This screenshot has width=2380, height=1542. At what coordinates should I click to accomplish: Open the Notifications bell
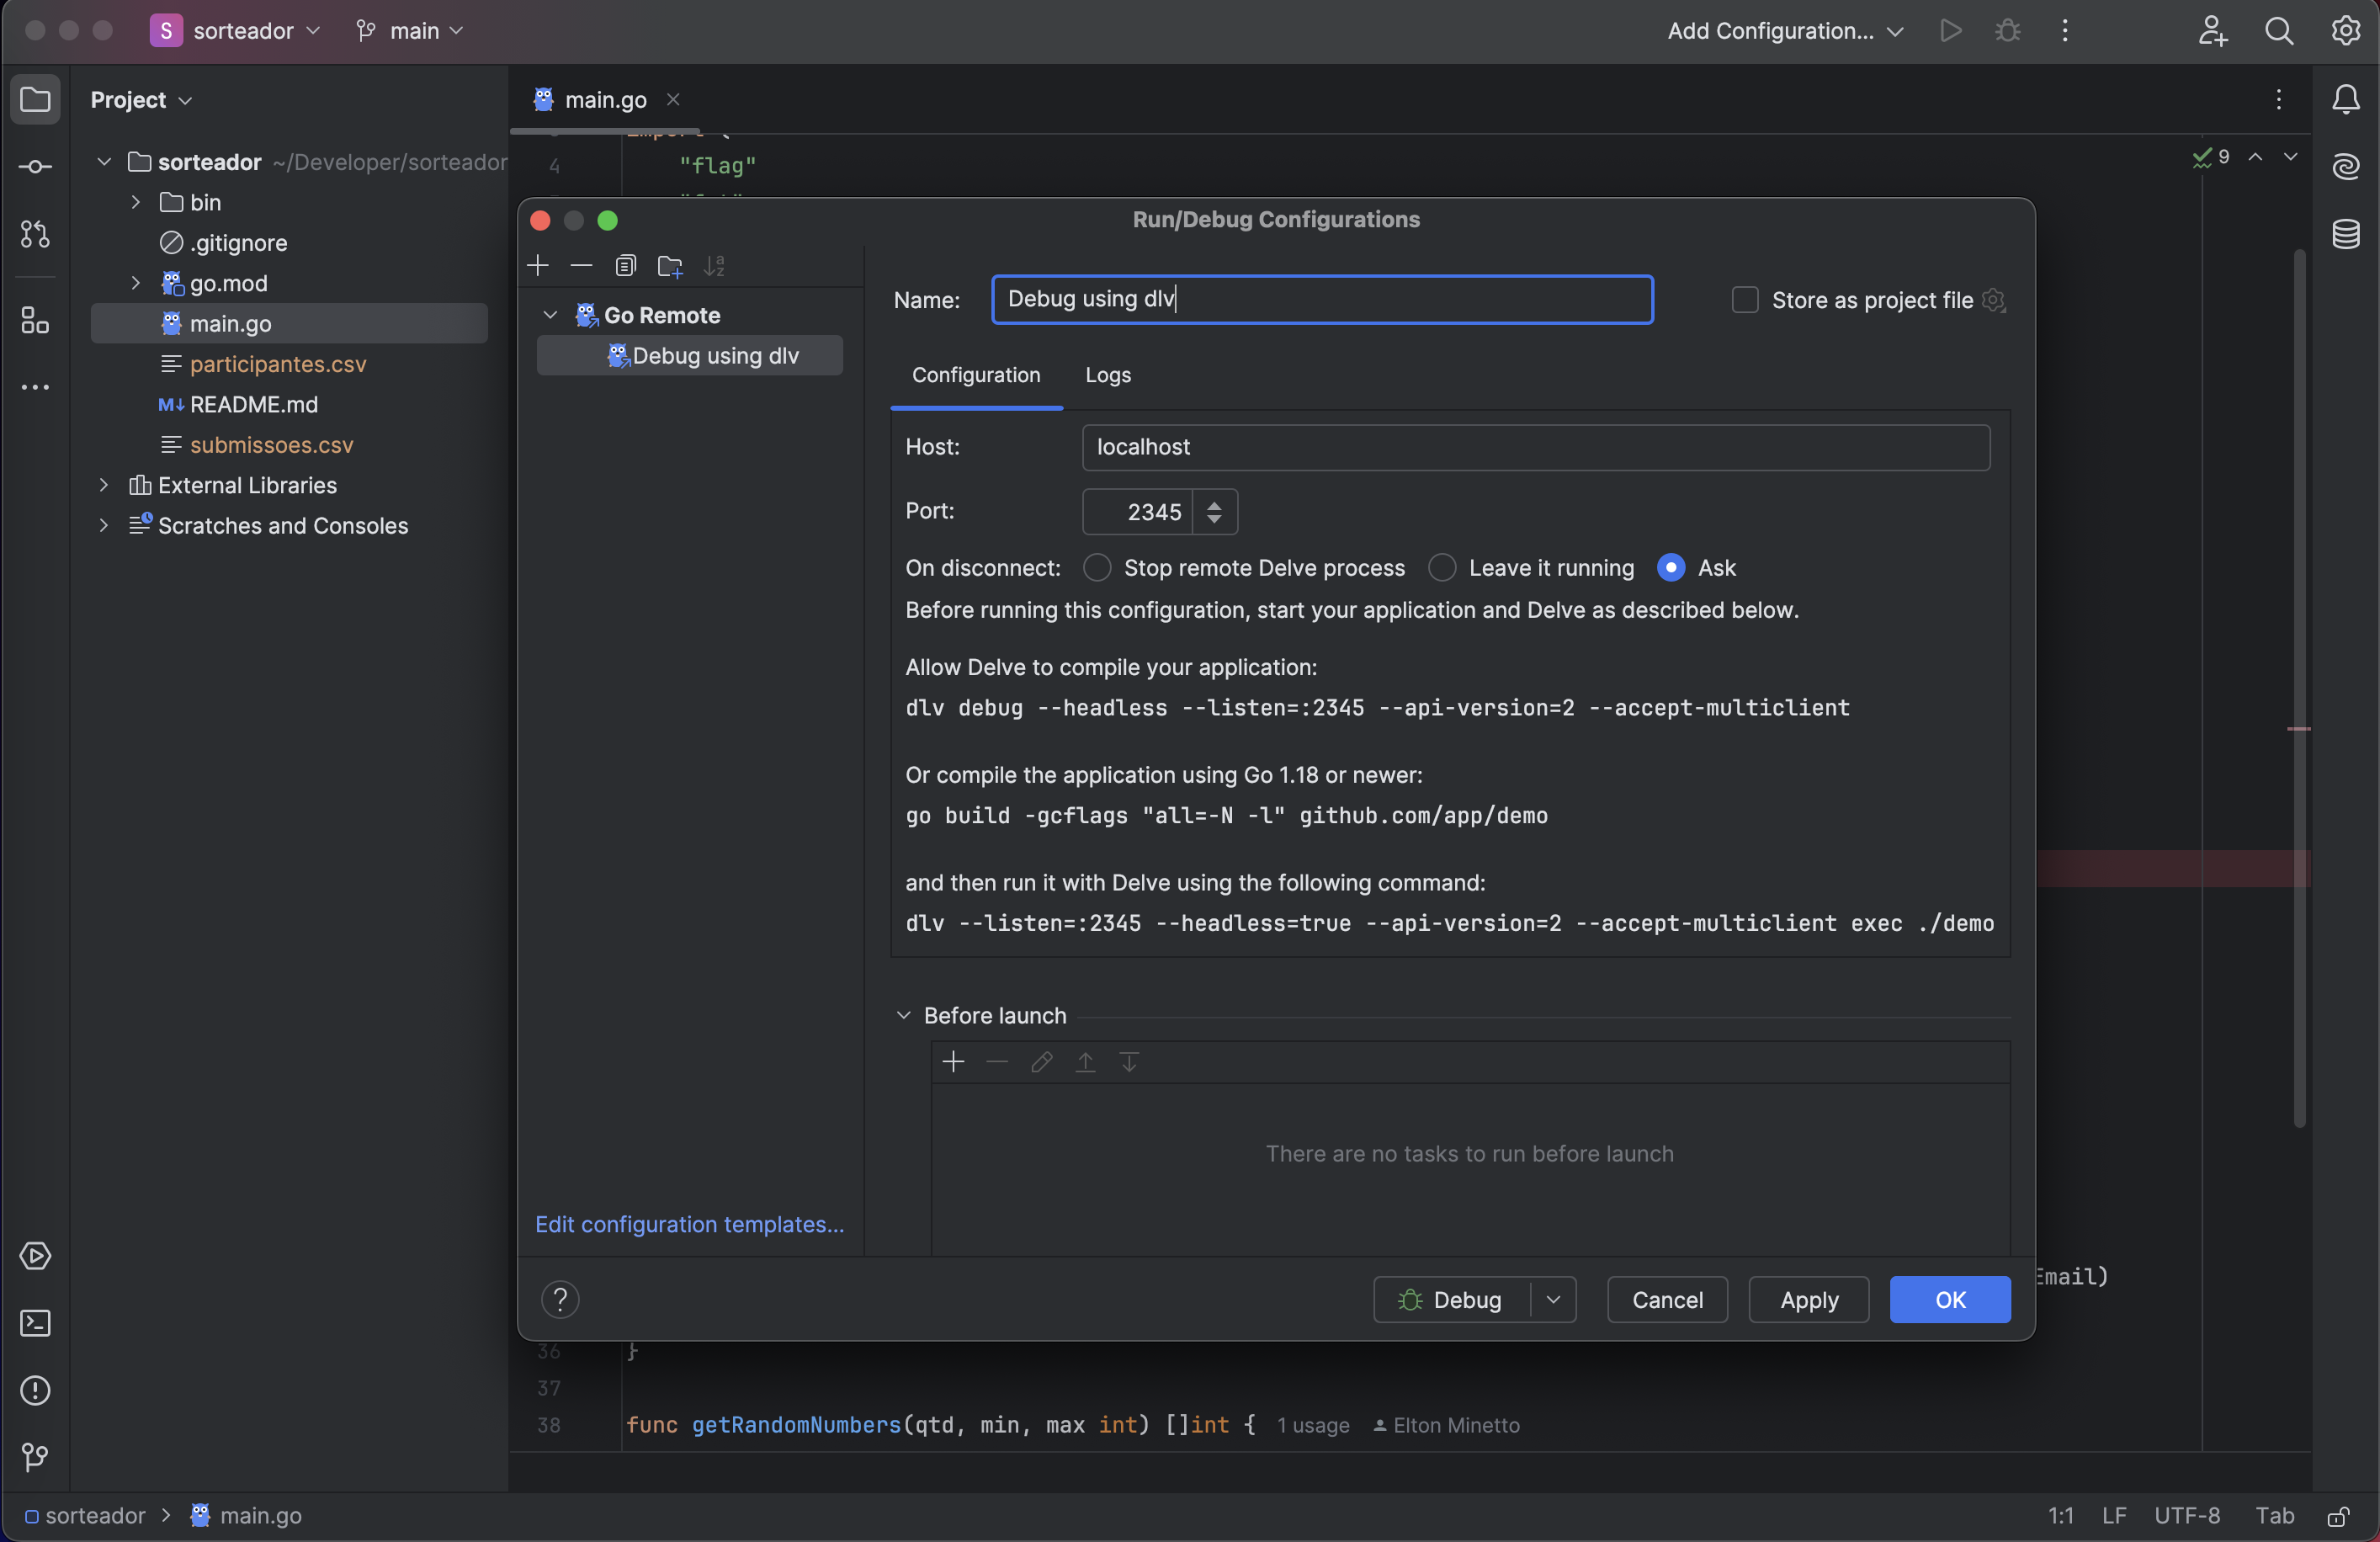2345,99
